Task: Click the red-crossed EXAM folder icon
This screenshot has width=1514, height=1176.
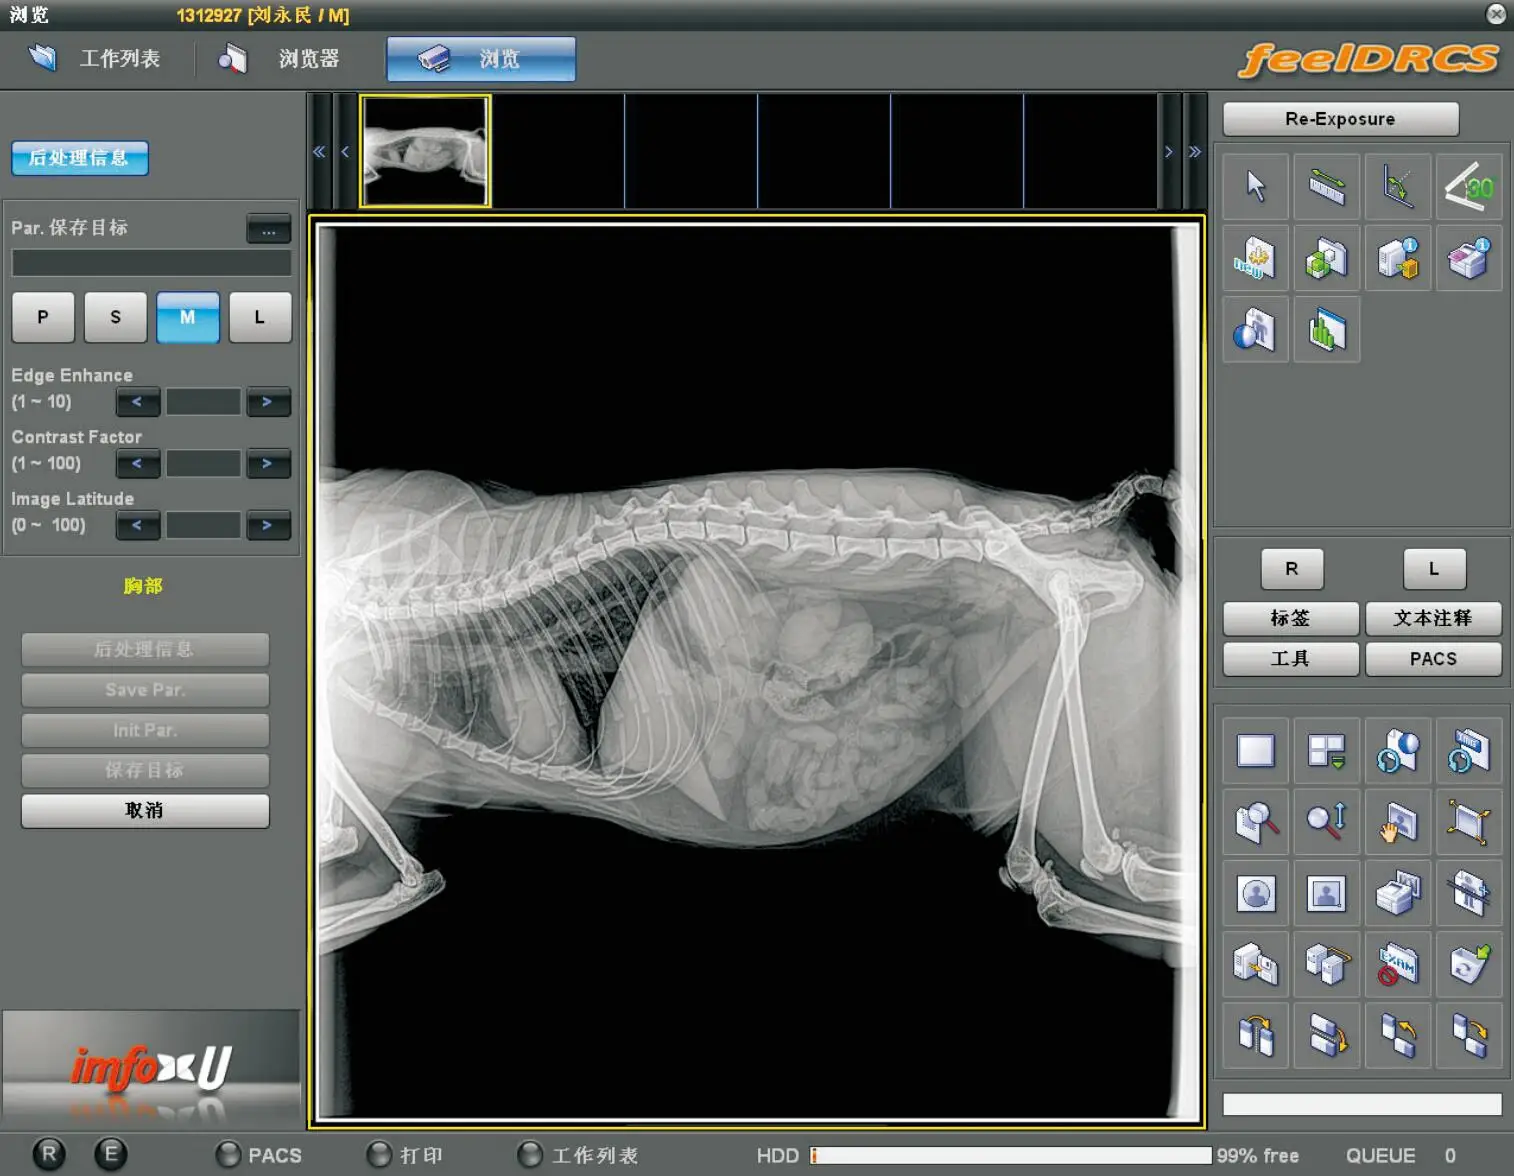Action: tap(1398, 965)
